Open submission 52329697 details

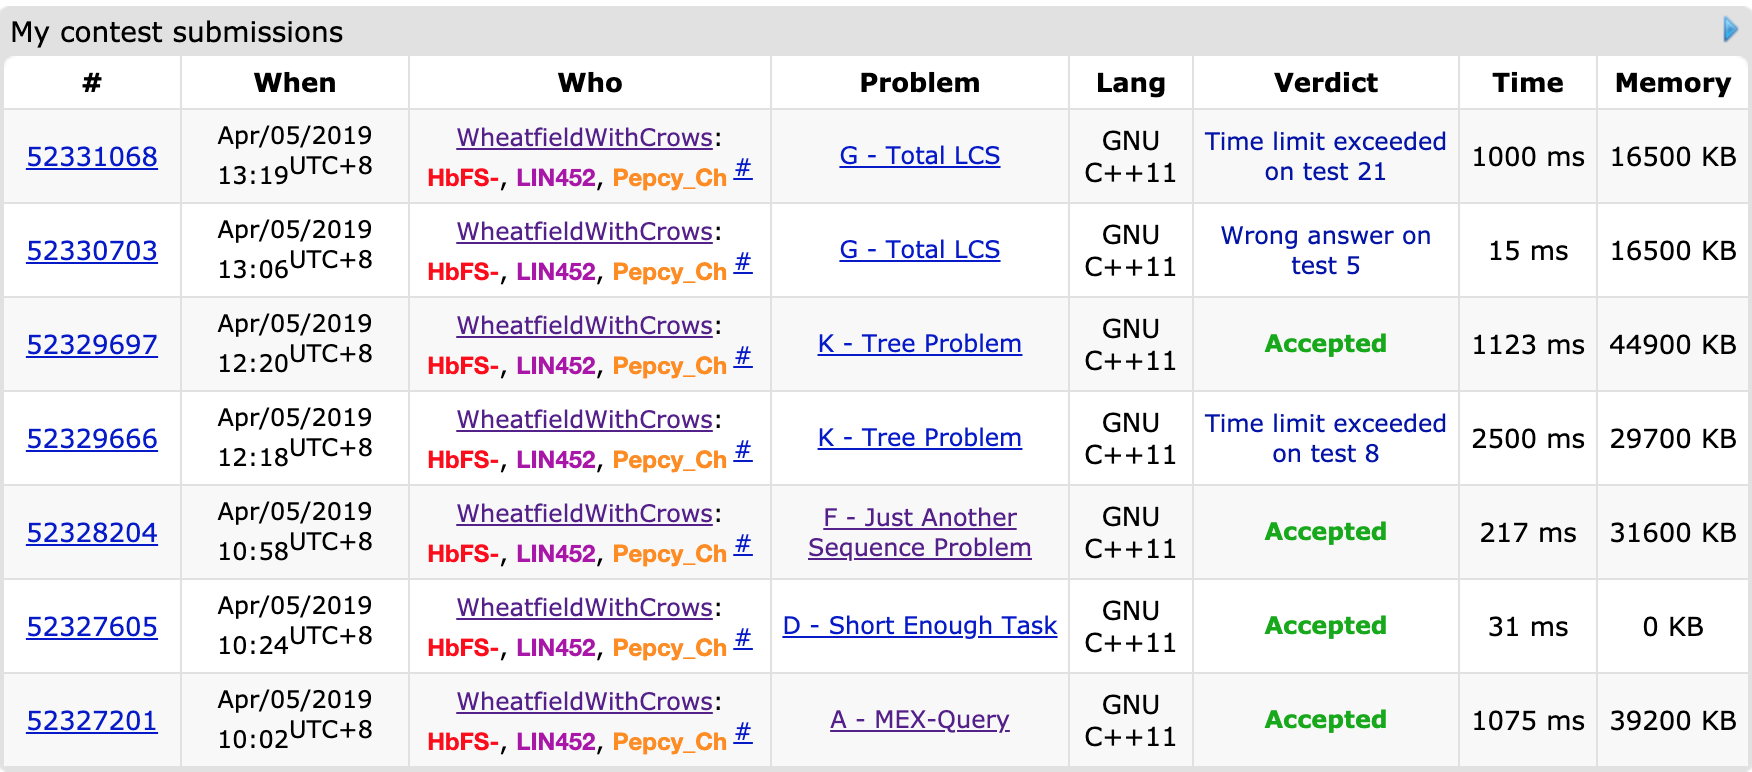(x=92, y=345)
